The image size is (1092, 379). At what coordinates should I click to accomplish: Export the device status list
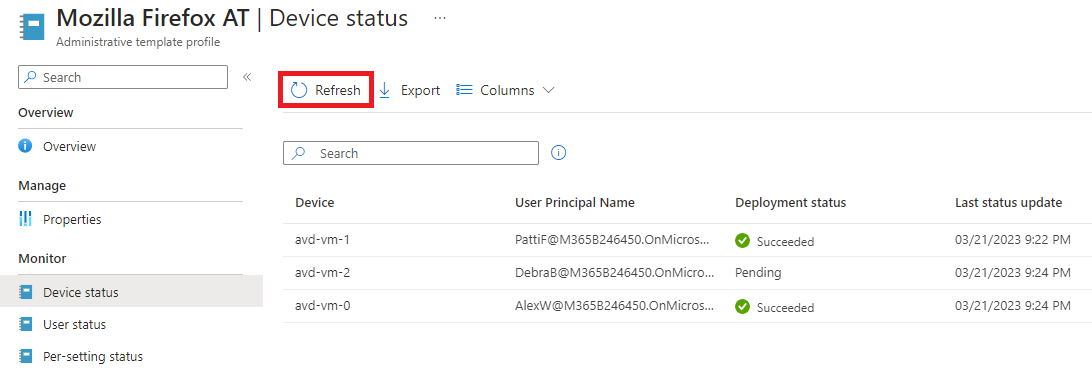(x=410, y=90)
